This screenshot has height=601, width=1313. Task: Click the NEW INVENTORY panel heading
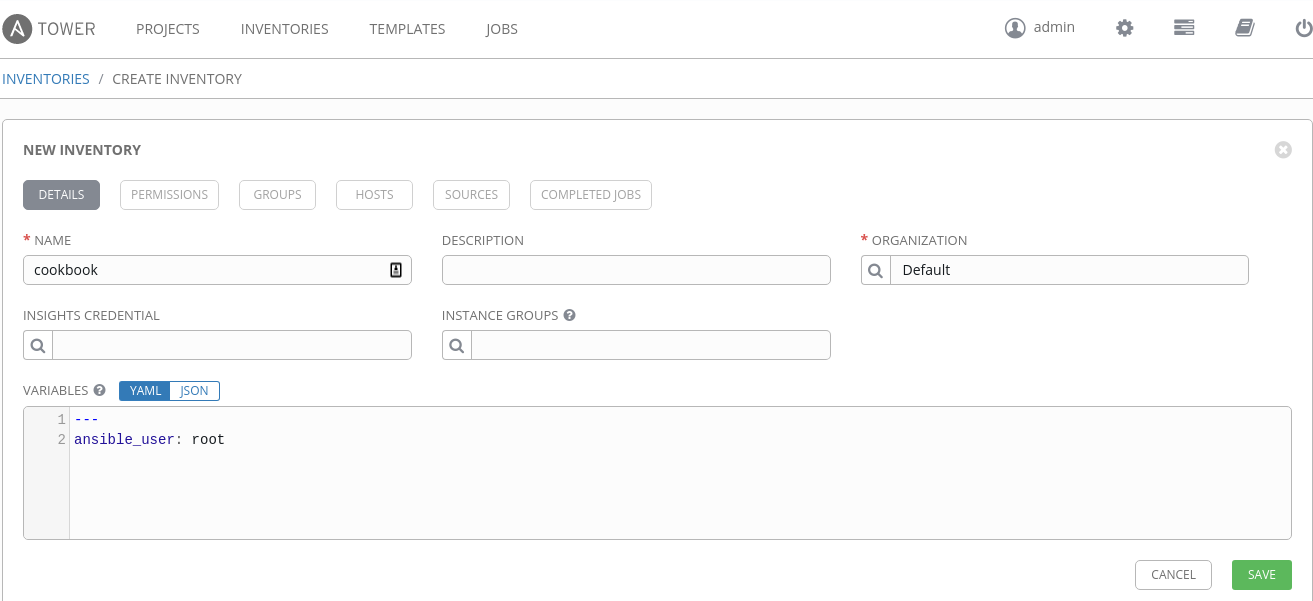pyautogui.click(x=82, y=150)
